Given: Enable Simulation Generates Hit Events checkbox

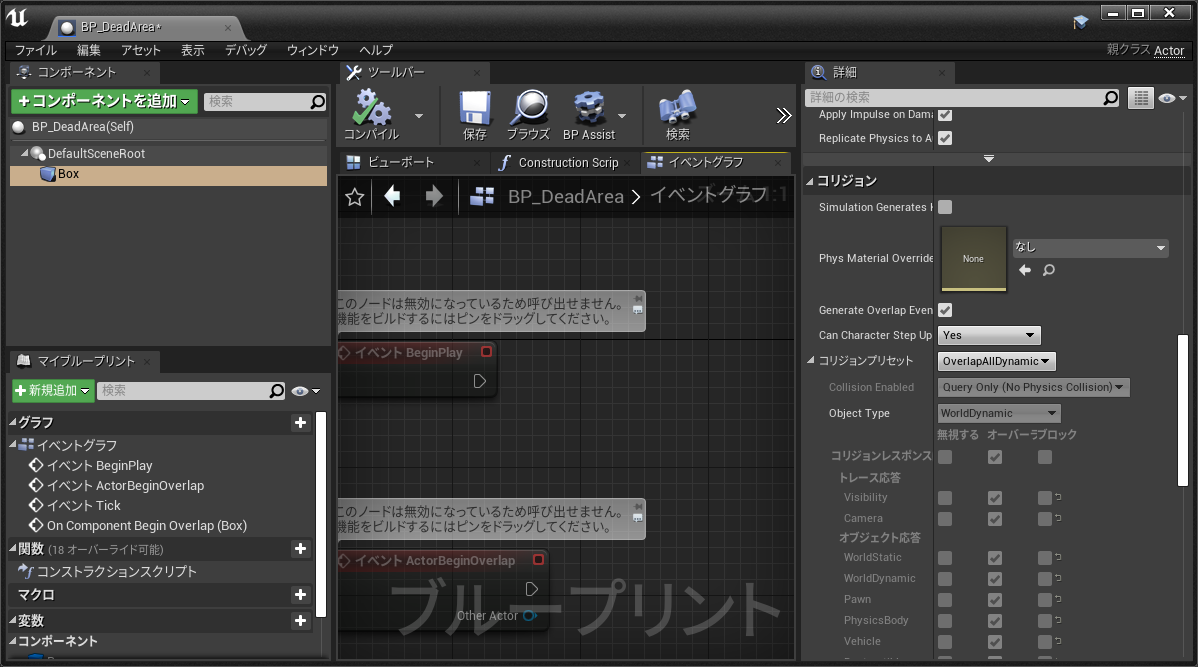Looking at the screenshot, I should point(945,207).
